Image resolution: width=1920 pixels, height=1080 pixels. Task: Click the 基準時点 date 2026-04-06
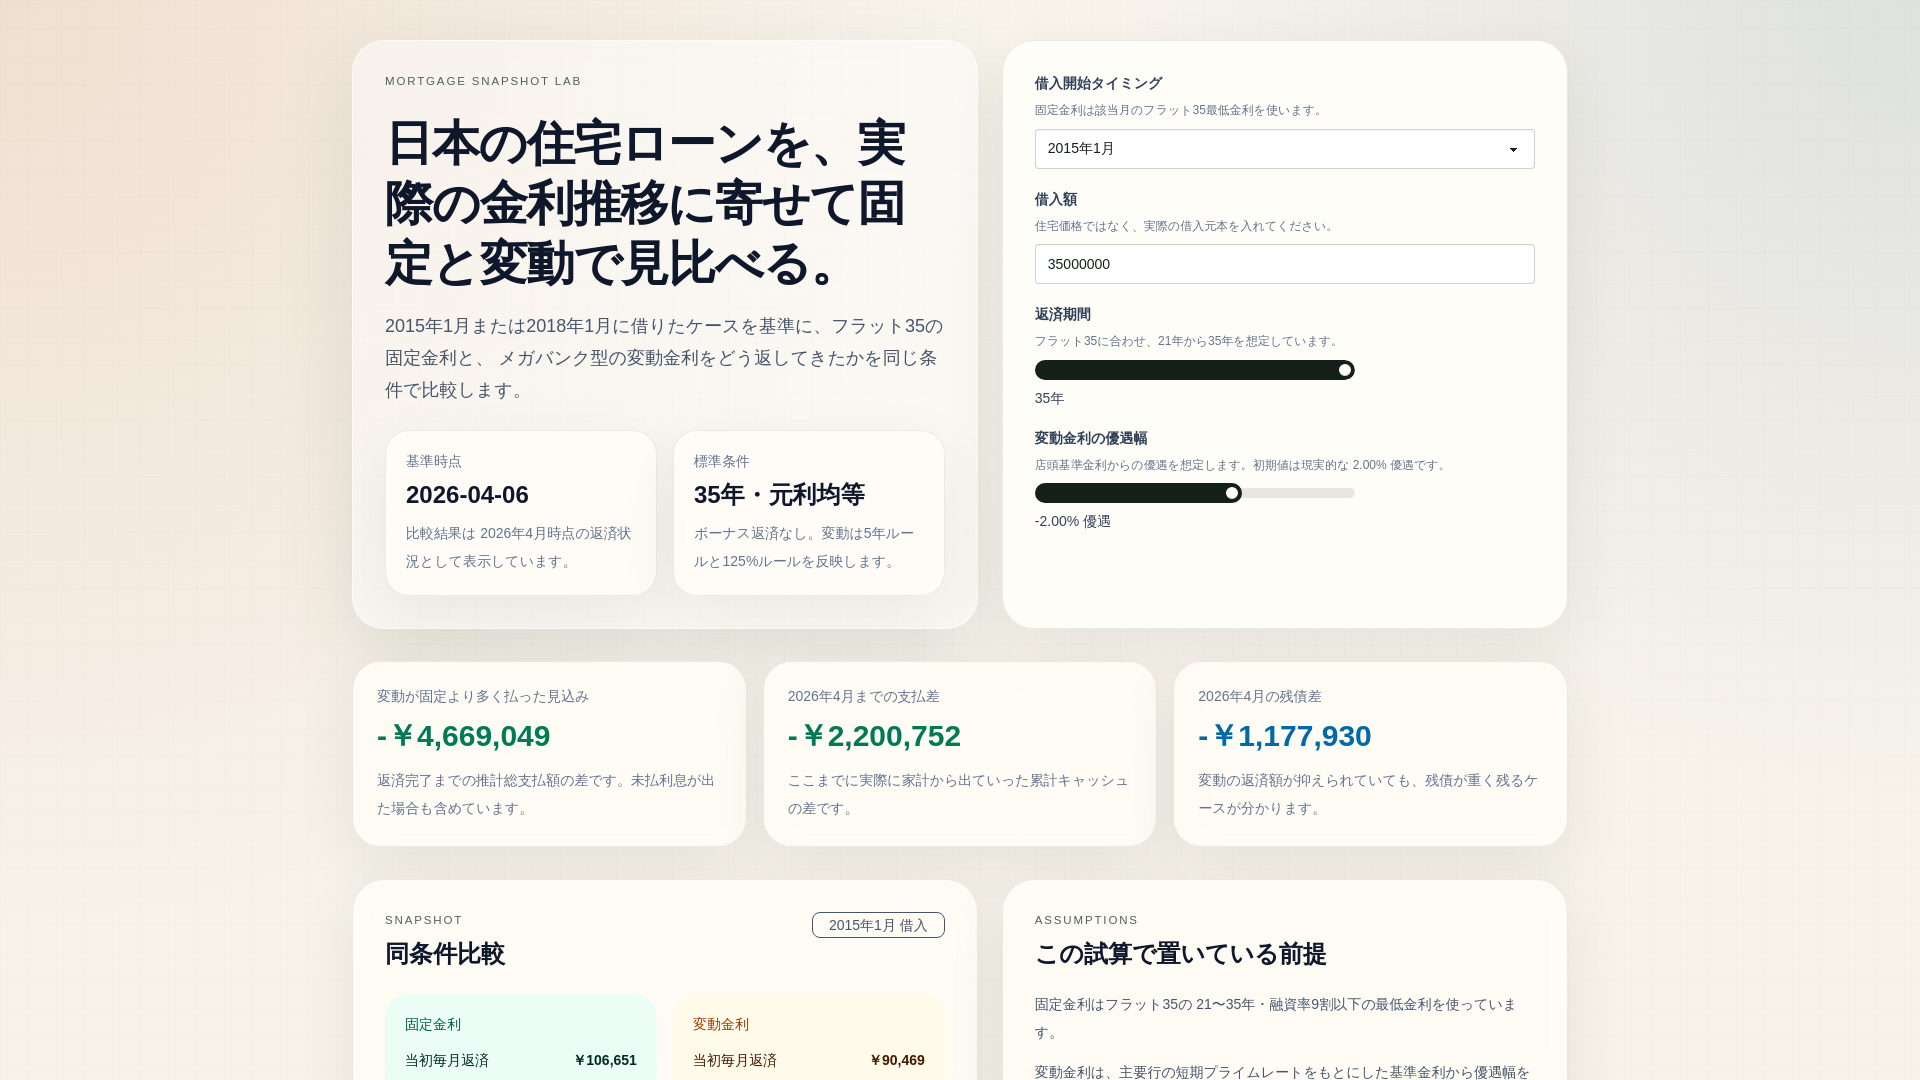467,495
